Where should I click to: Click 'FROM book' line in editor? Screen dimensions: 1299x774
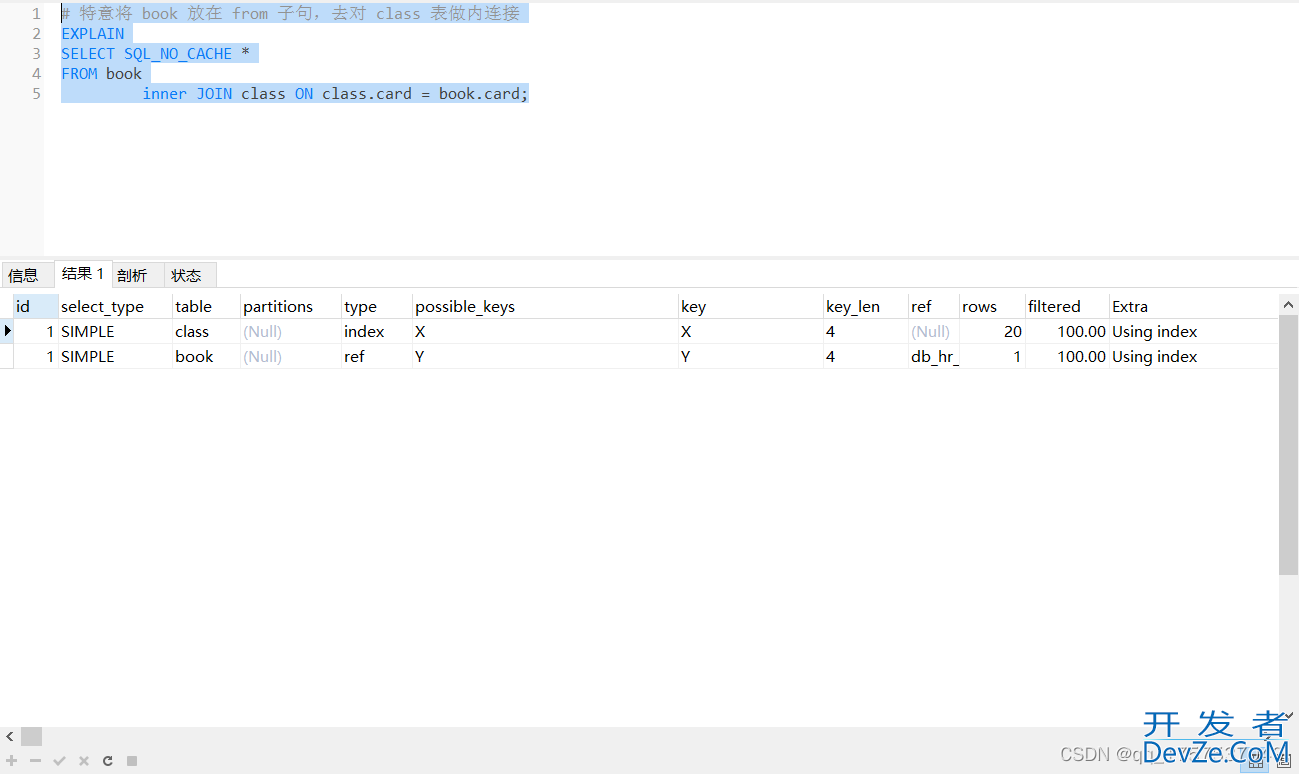point(102,74)
